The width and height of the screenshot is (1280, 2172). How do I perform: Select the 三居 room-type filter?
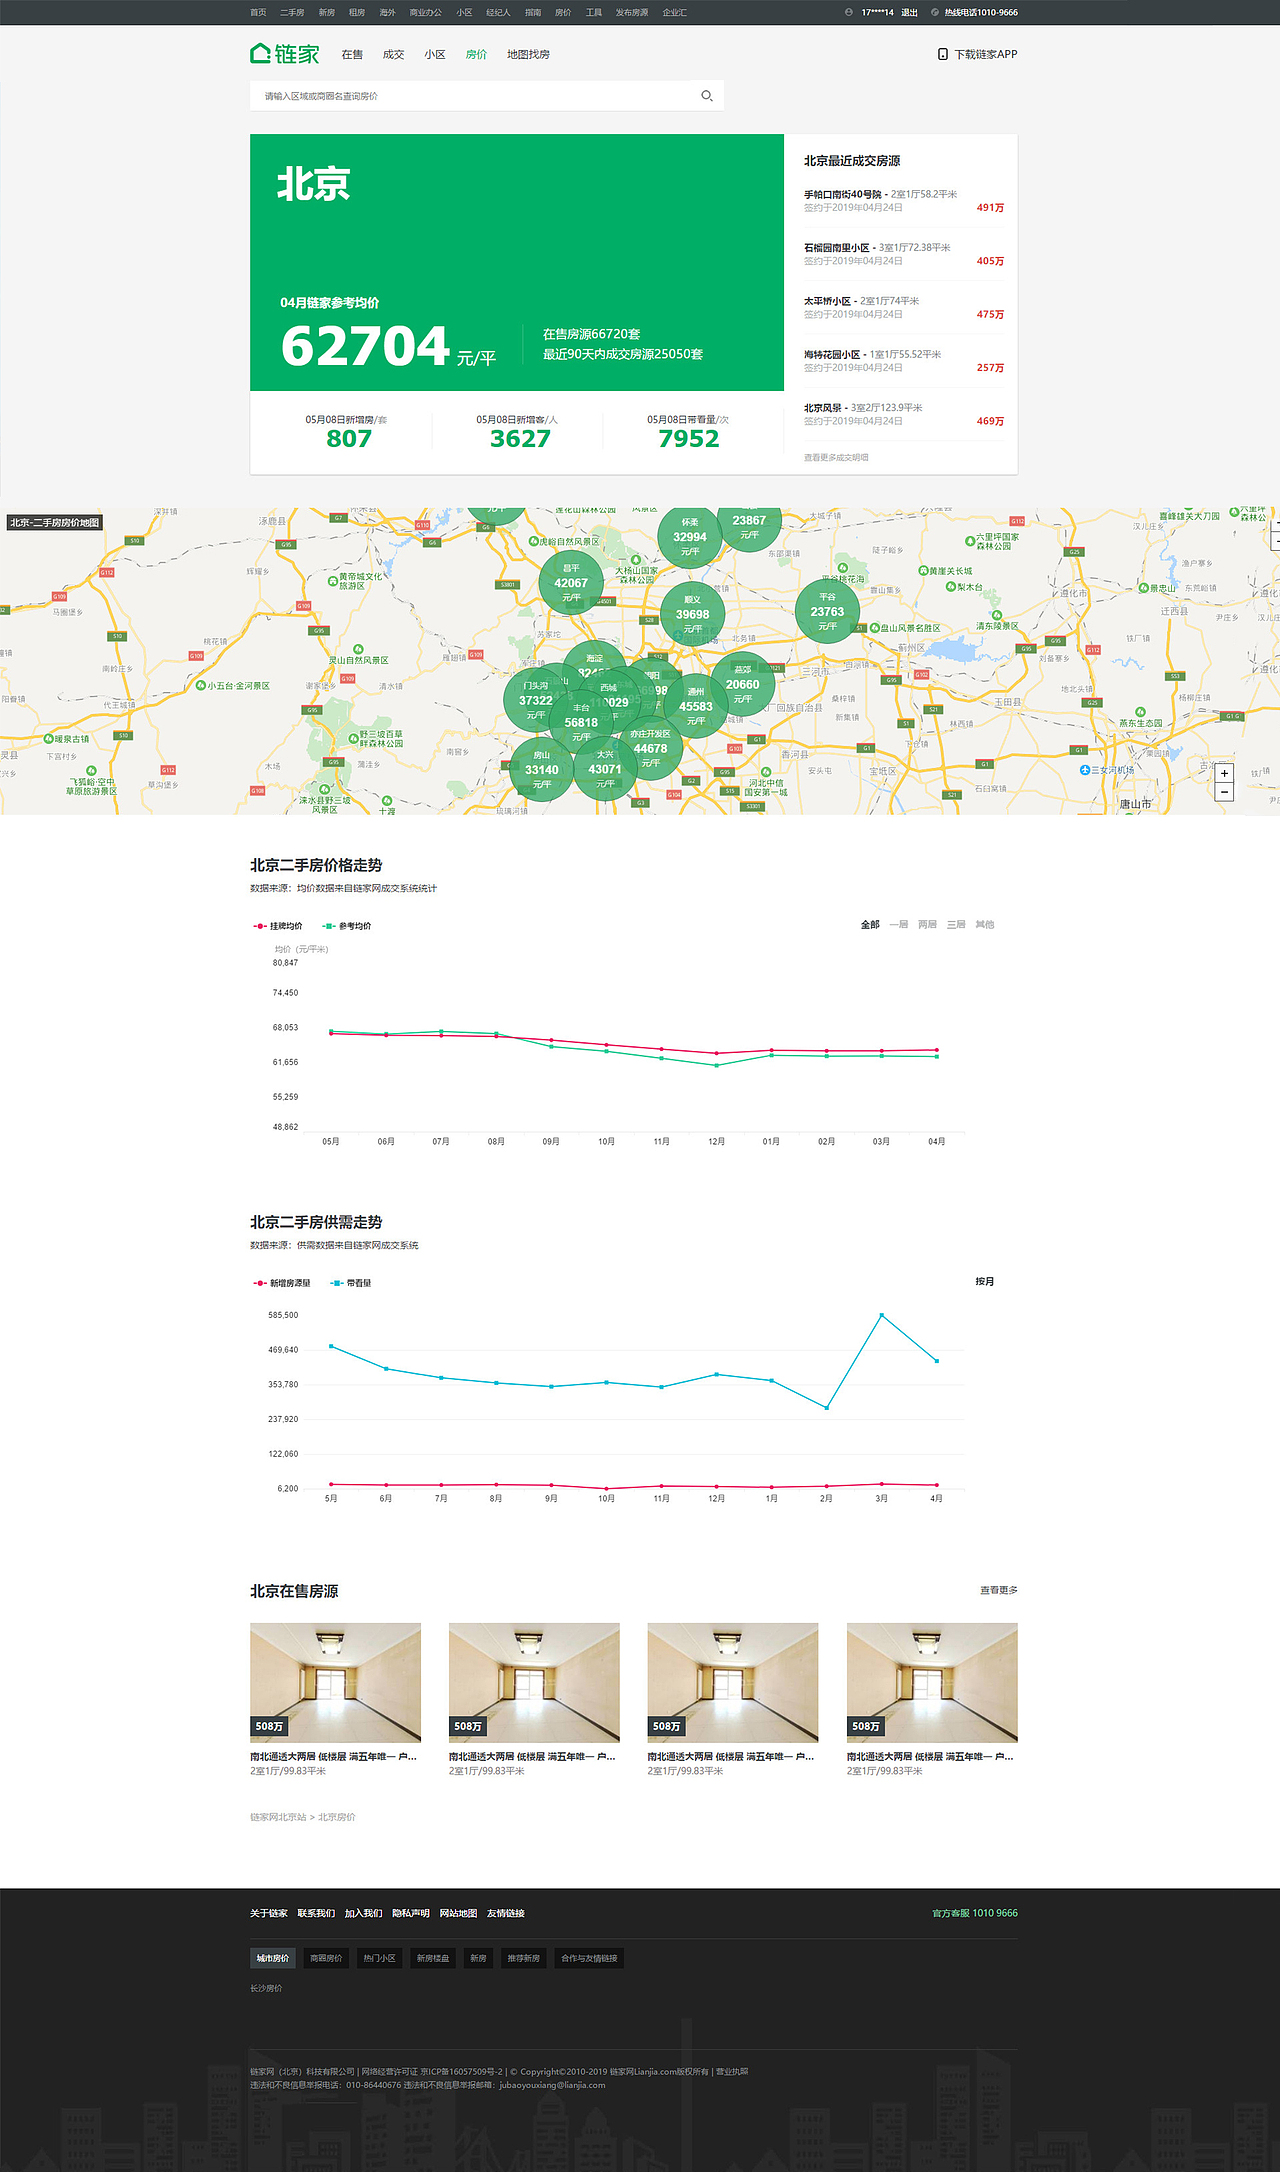[x=956, y=925]
